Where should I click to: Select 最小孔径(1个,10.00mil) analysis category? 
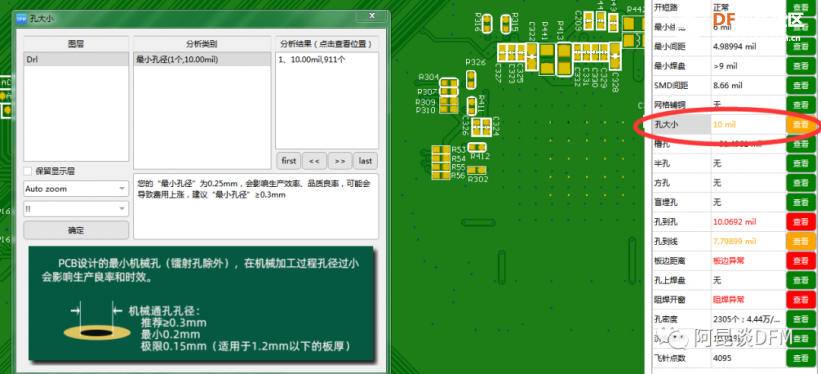pos(202,60)
